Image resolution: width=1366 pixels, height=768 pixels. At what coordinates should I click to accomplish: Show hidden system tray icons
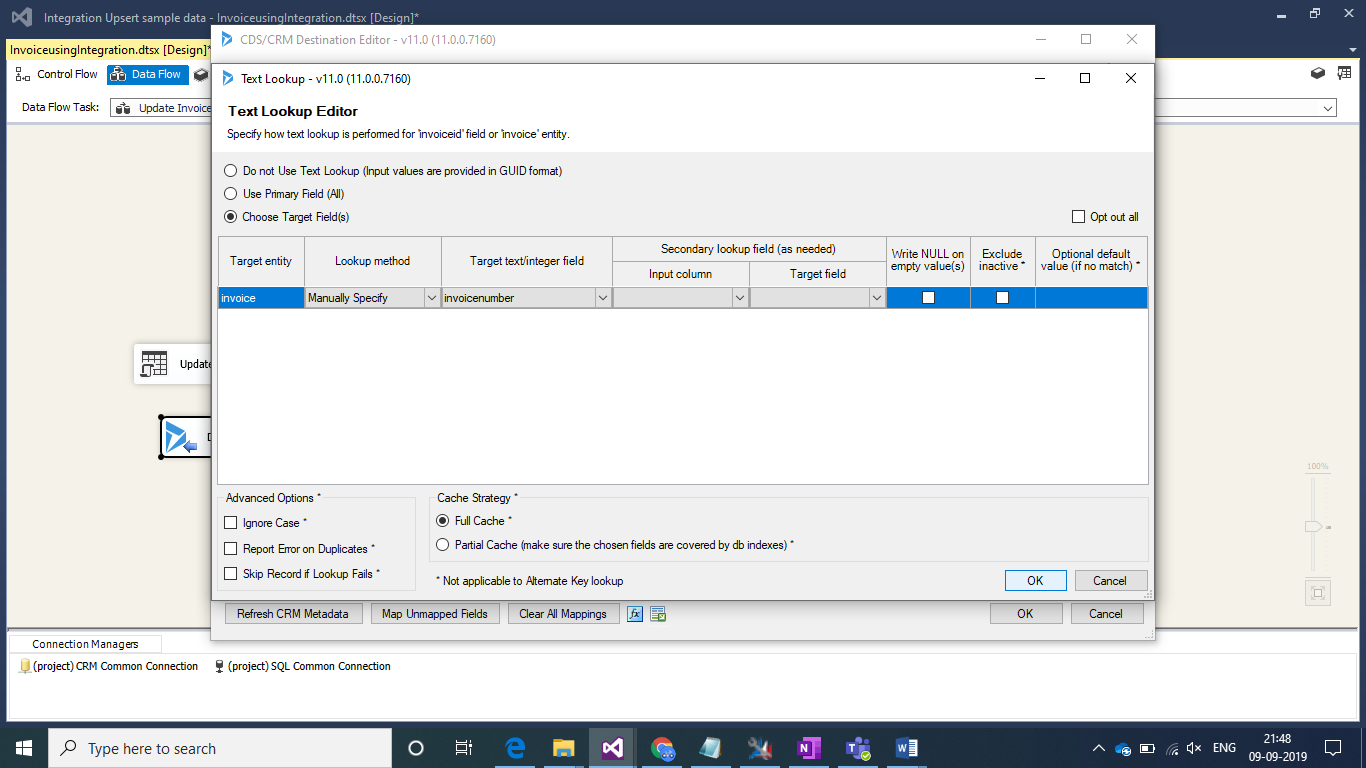1099,748
